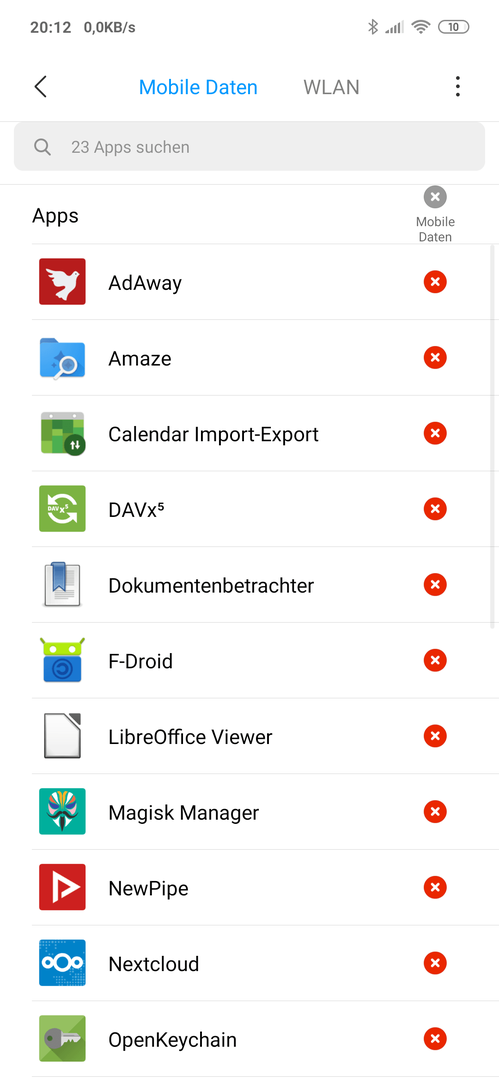The height and width of the screenshot is (1080, 499).
Task: Toggle the Mobile Daten column header for all apps
Action: (x=435, y=214)
